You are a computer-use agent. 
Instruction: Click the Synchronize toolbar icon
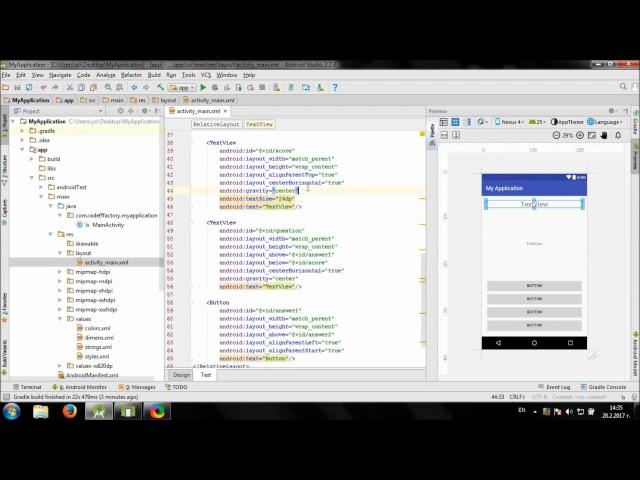(x=29, y=87)
